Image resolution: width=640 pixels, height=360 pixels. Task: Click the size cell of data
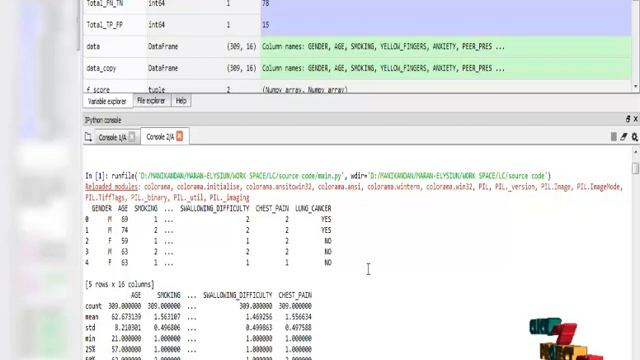pyautogui.click(x=241, y=47)
